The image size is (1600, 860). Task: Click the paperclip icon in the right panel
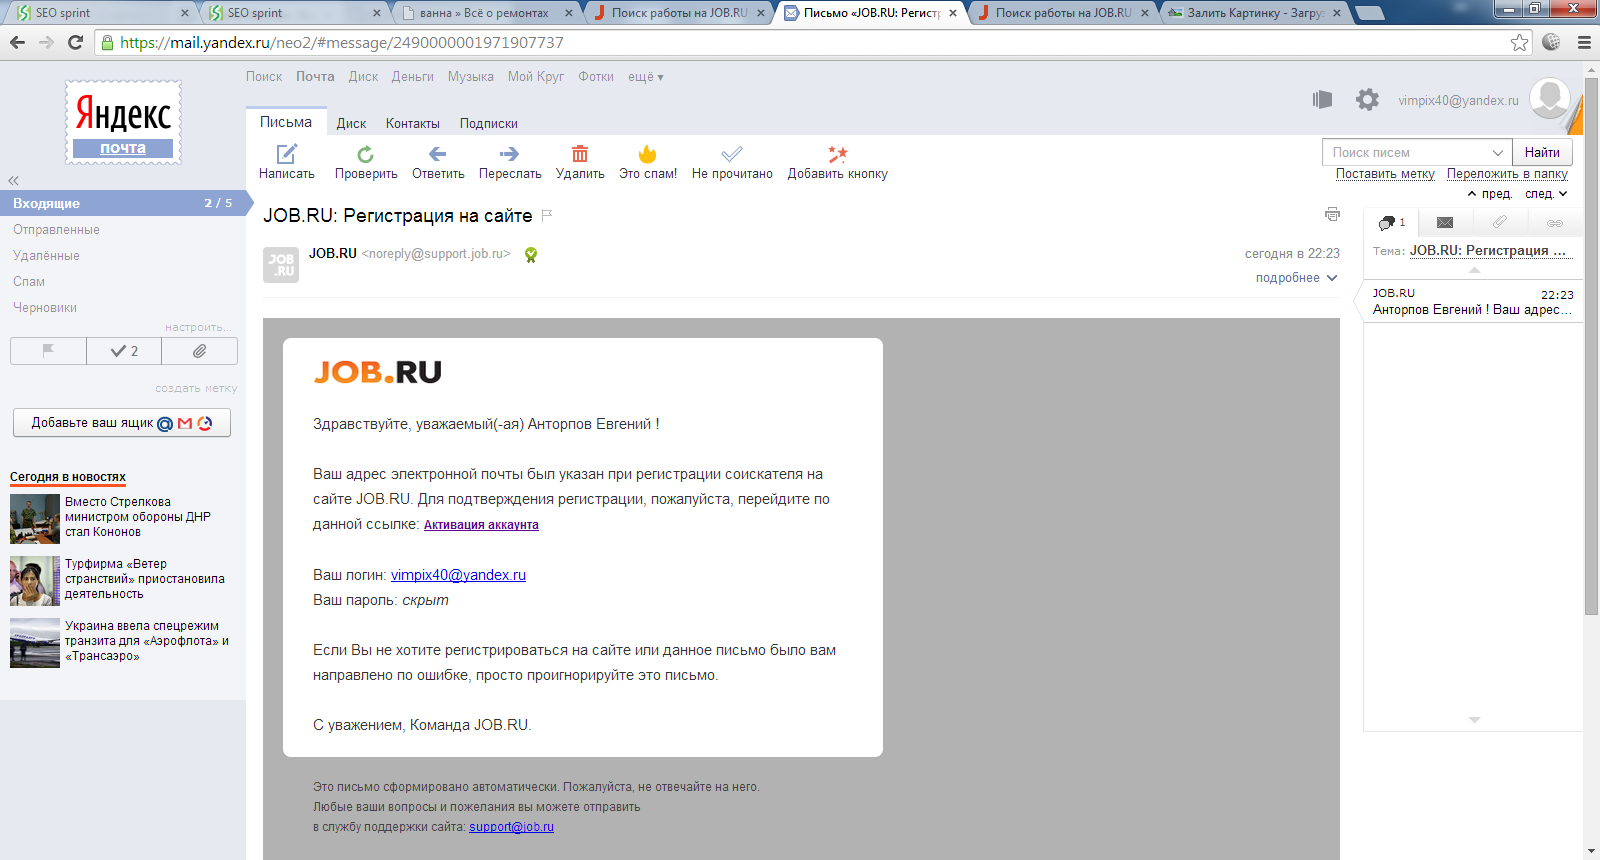click(1499, 222)
